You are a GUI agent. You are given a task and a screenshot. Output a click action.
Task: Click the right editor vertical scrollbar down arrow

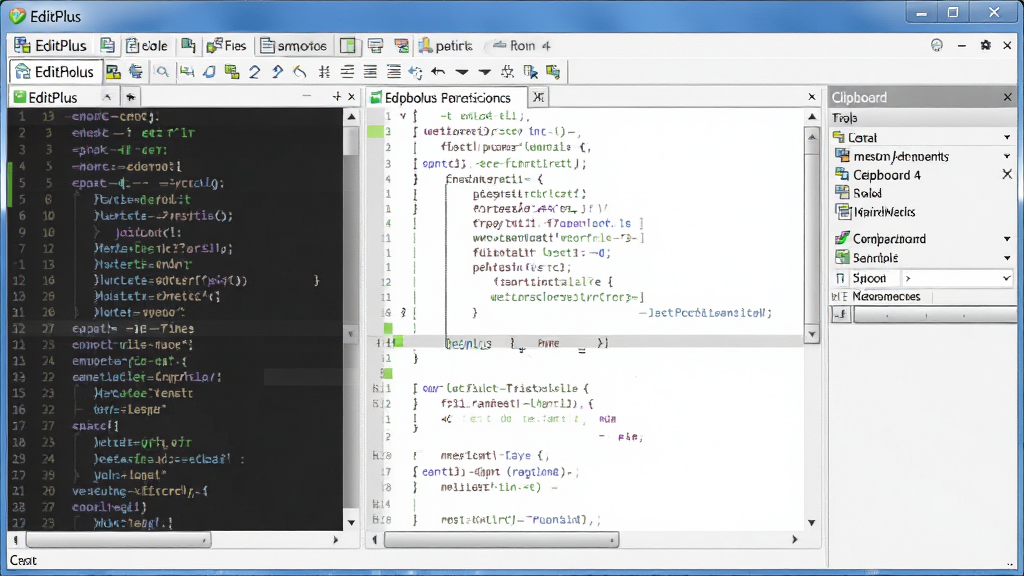[x=812, y=522]
